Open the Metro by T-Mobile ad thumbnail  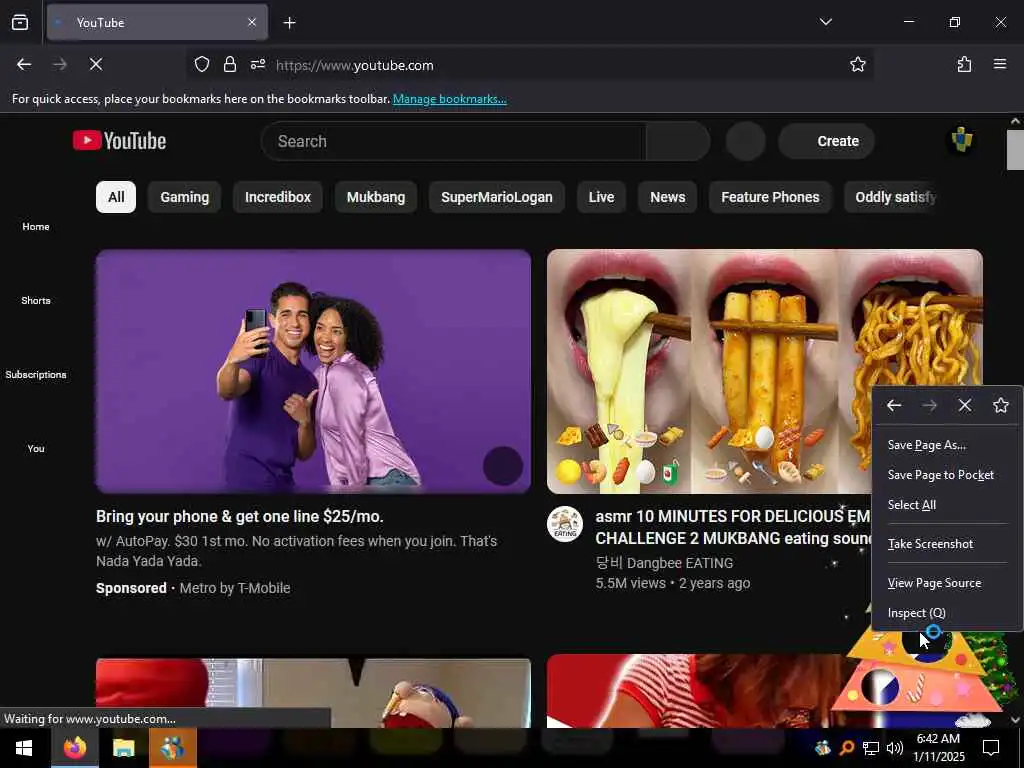(x=313, y=371)
